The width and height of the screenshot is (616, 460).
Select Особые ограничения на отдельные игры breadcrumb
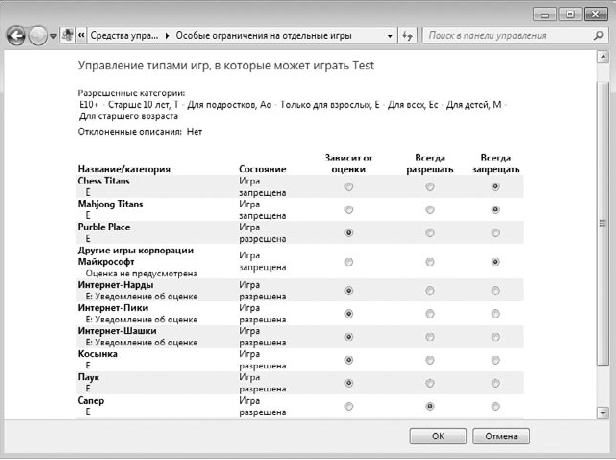[263, 36]
